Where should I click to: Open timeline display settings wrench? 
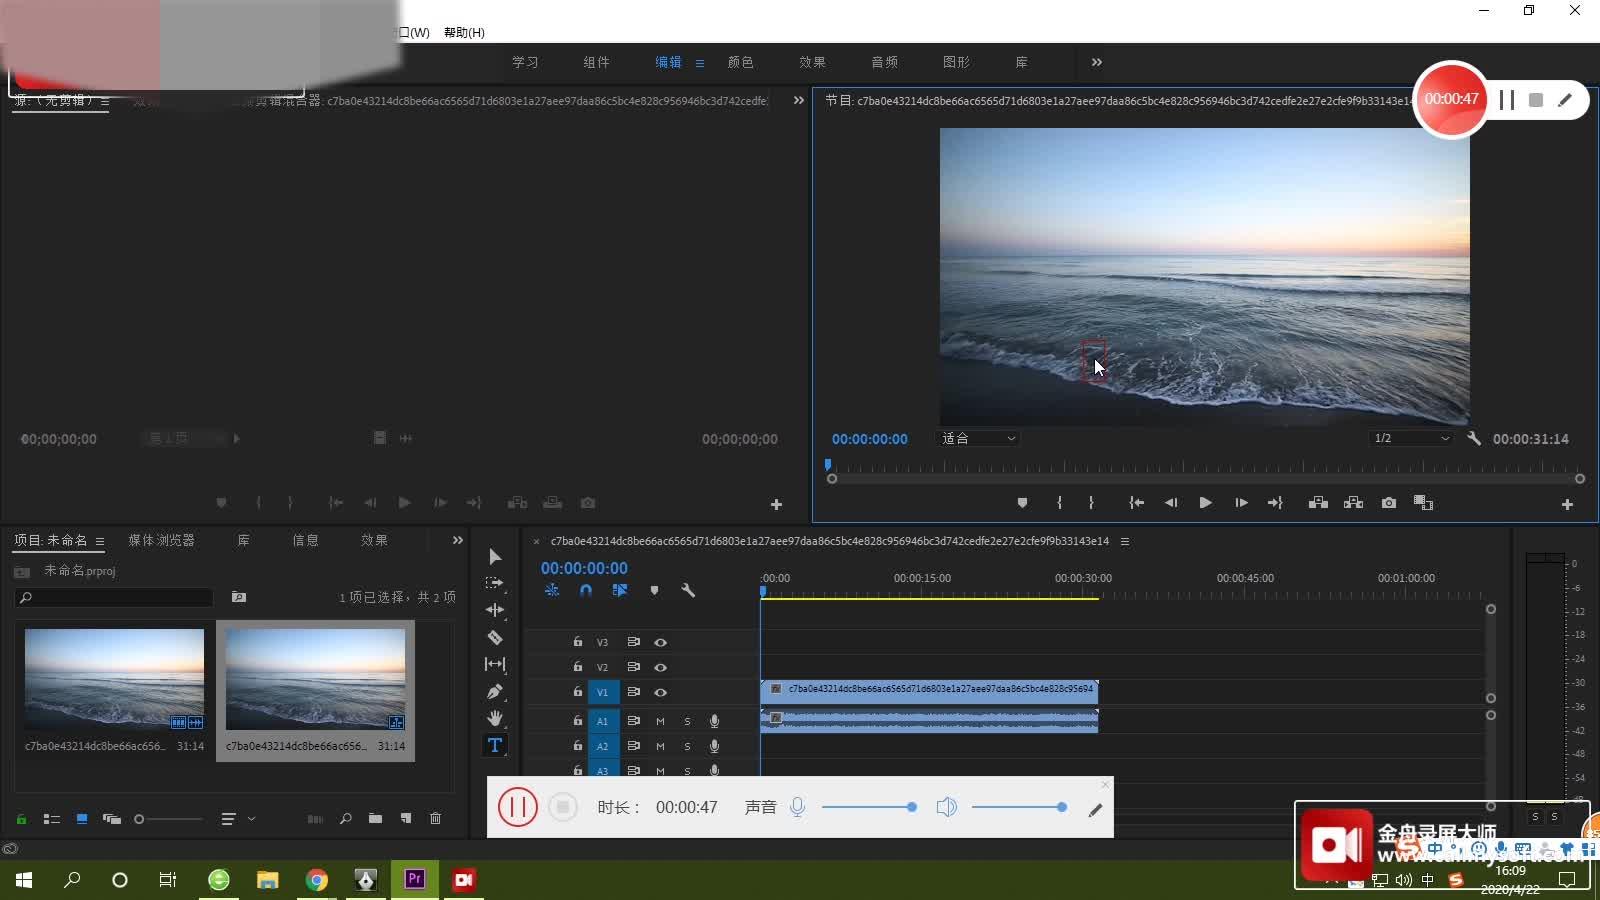[x=688, y=590]
